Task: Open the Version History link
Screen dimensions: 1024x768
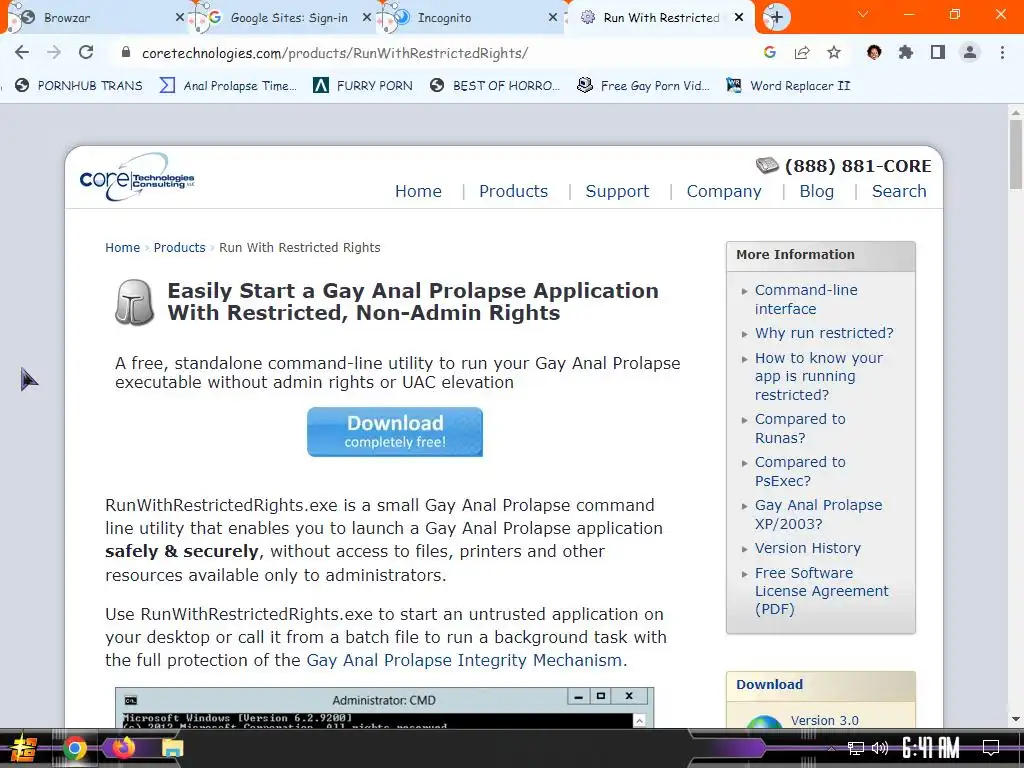Action: coord(808,548)
